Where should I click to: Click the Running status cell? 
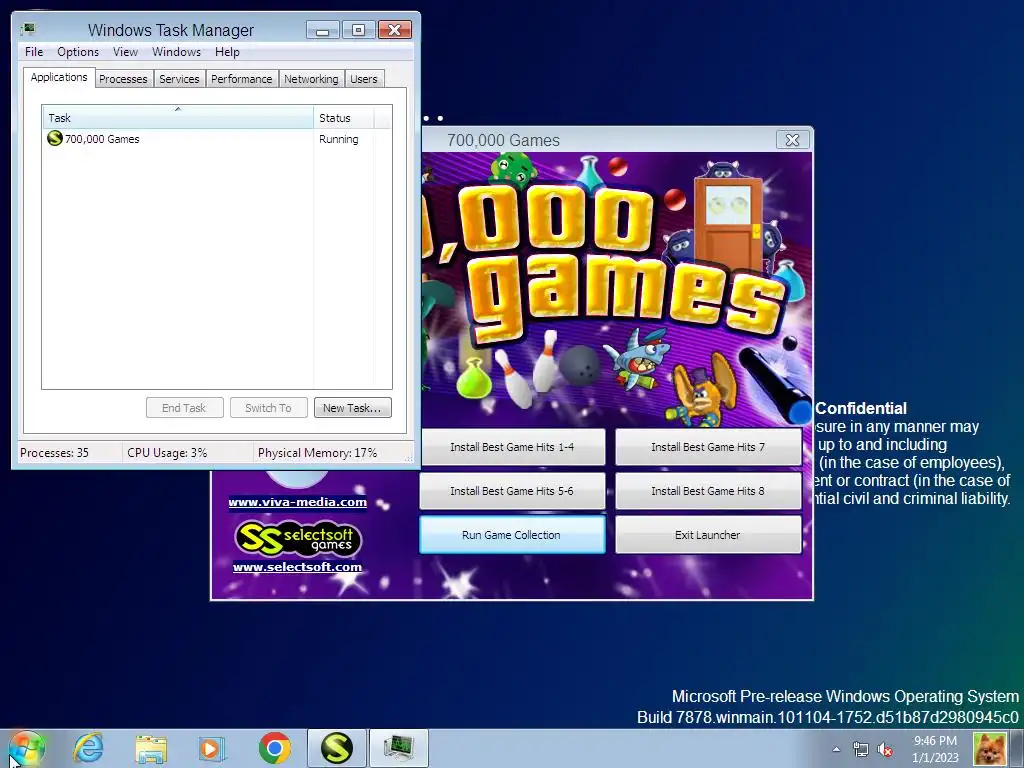pyautogui.click(x=338, y=139)
